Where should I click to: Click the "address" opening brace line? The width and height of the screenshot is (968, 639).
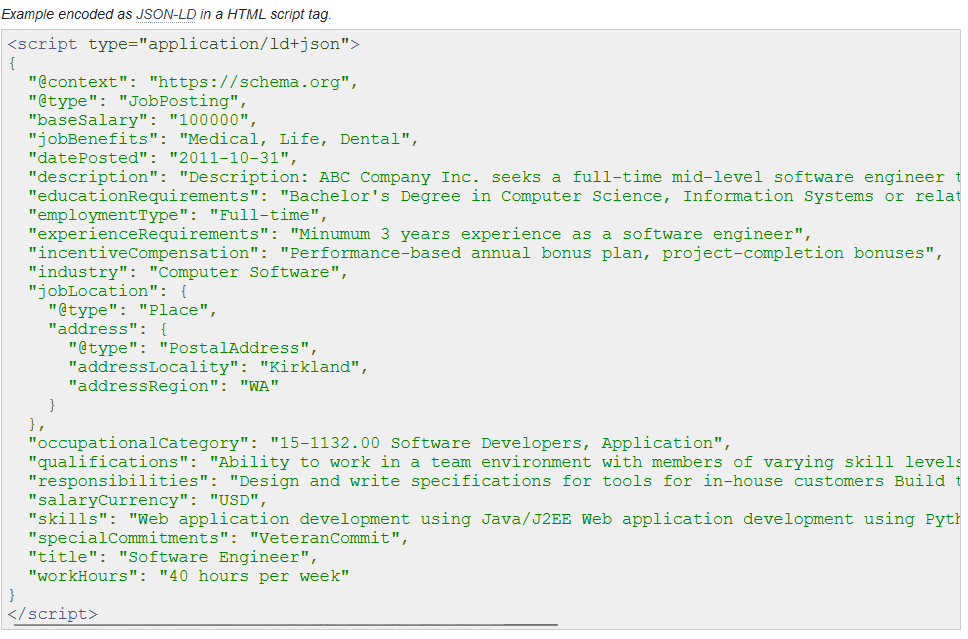point(107,330)
